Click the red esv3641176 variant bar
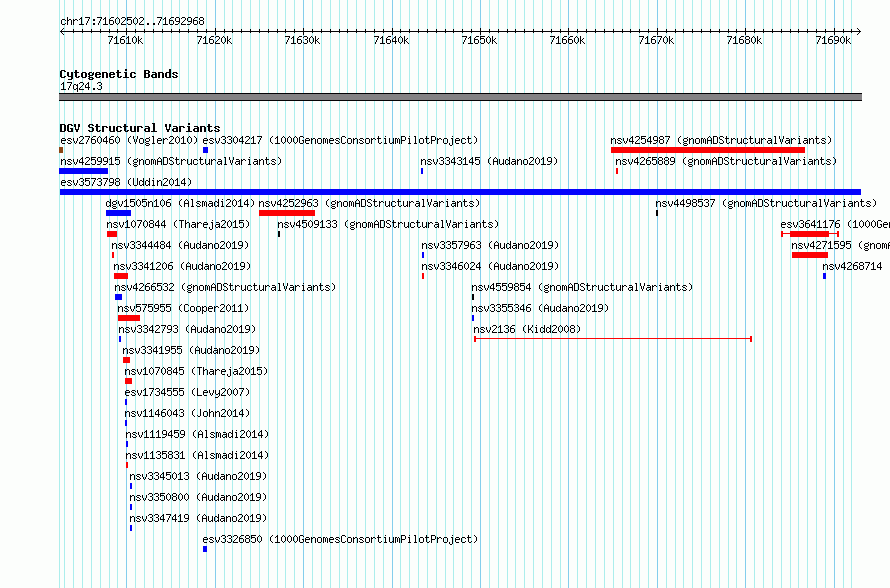Image resolution: width=890 pixels, height=588 pixels. click(809, 234)
